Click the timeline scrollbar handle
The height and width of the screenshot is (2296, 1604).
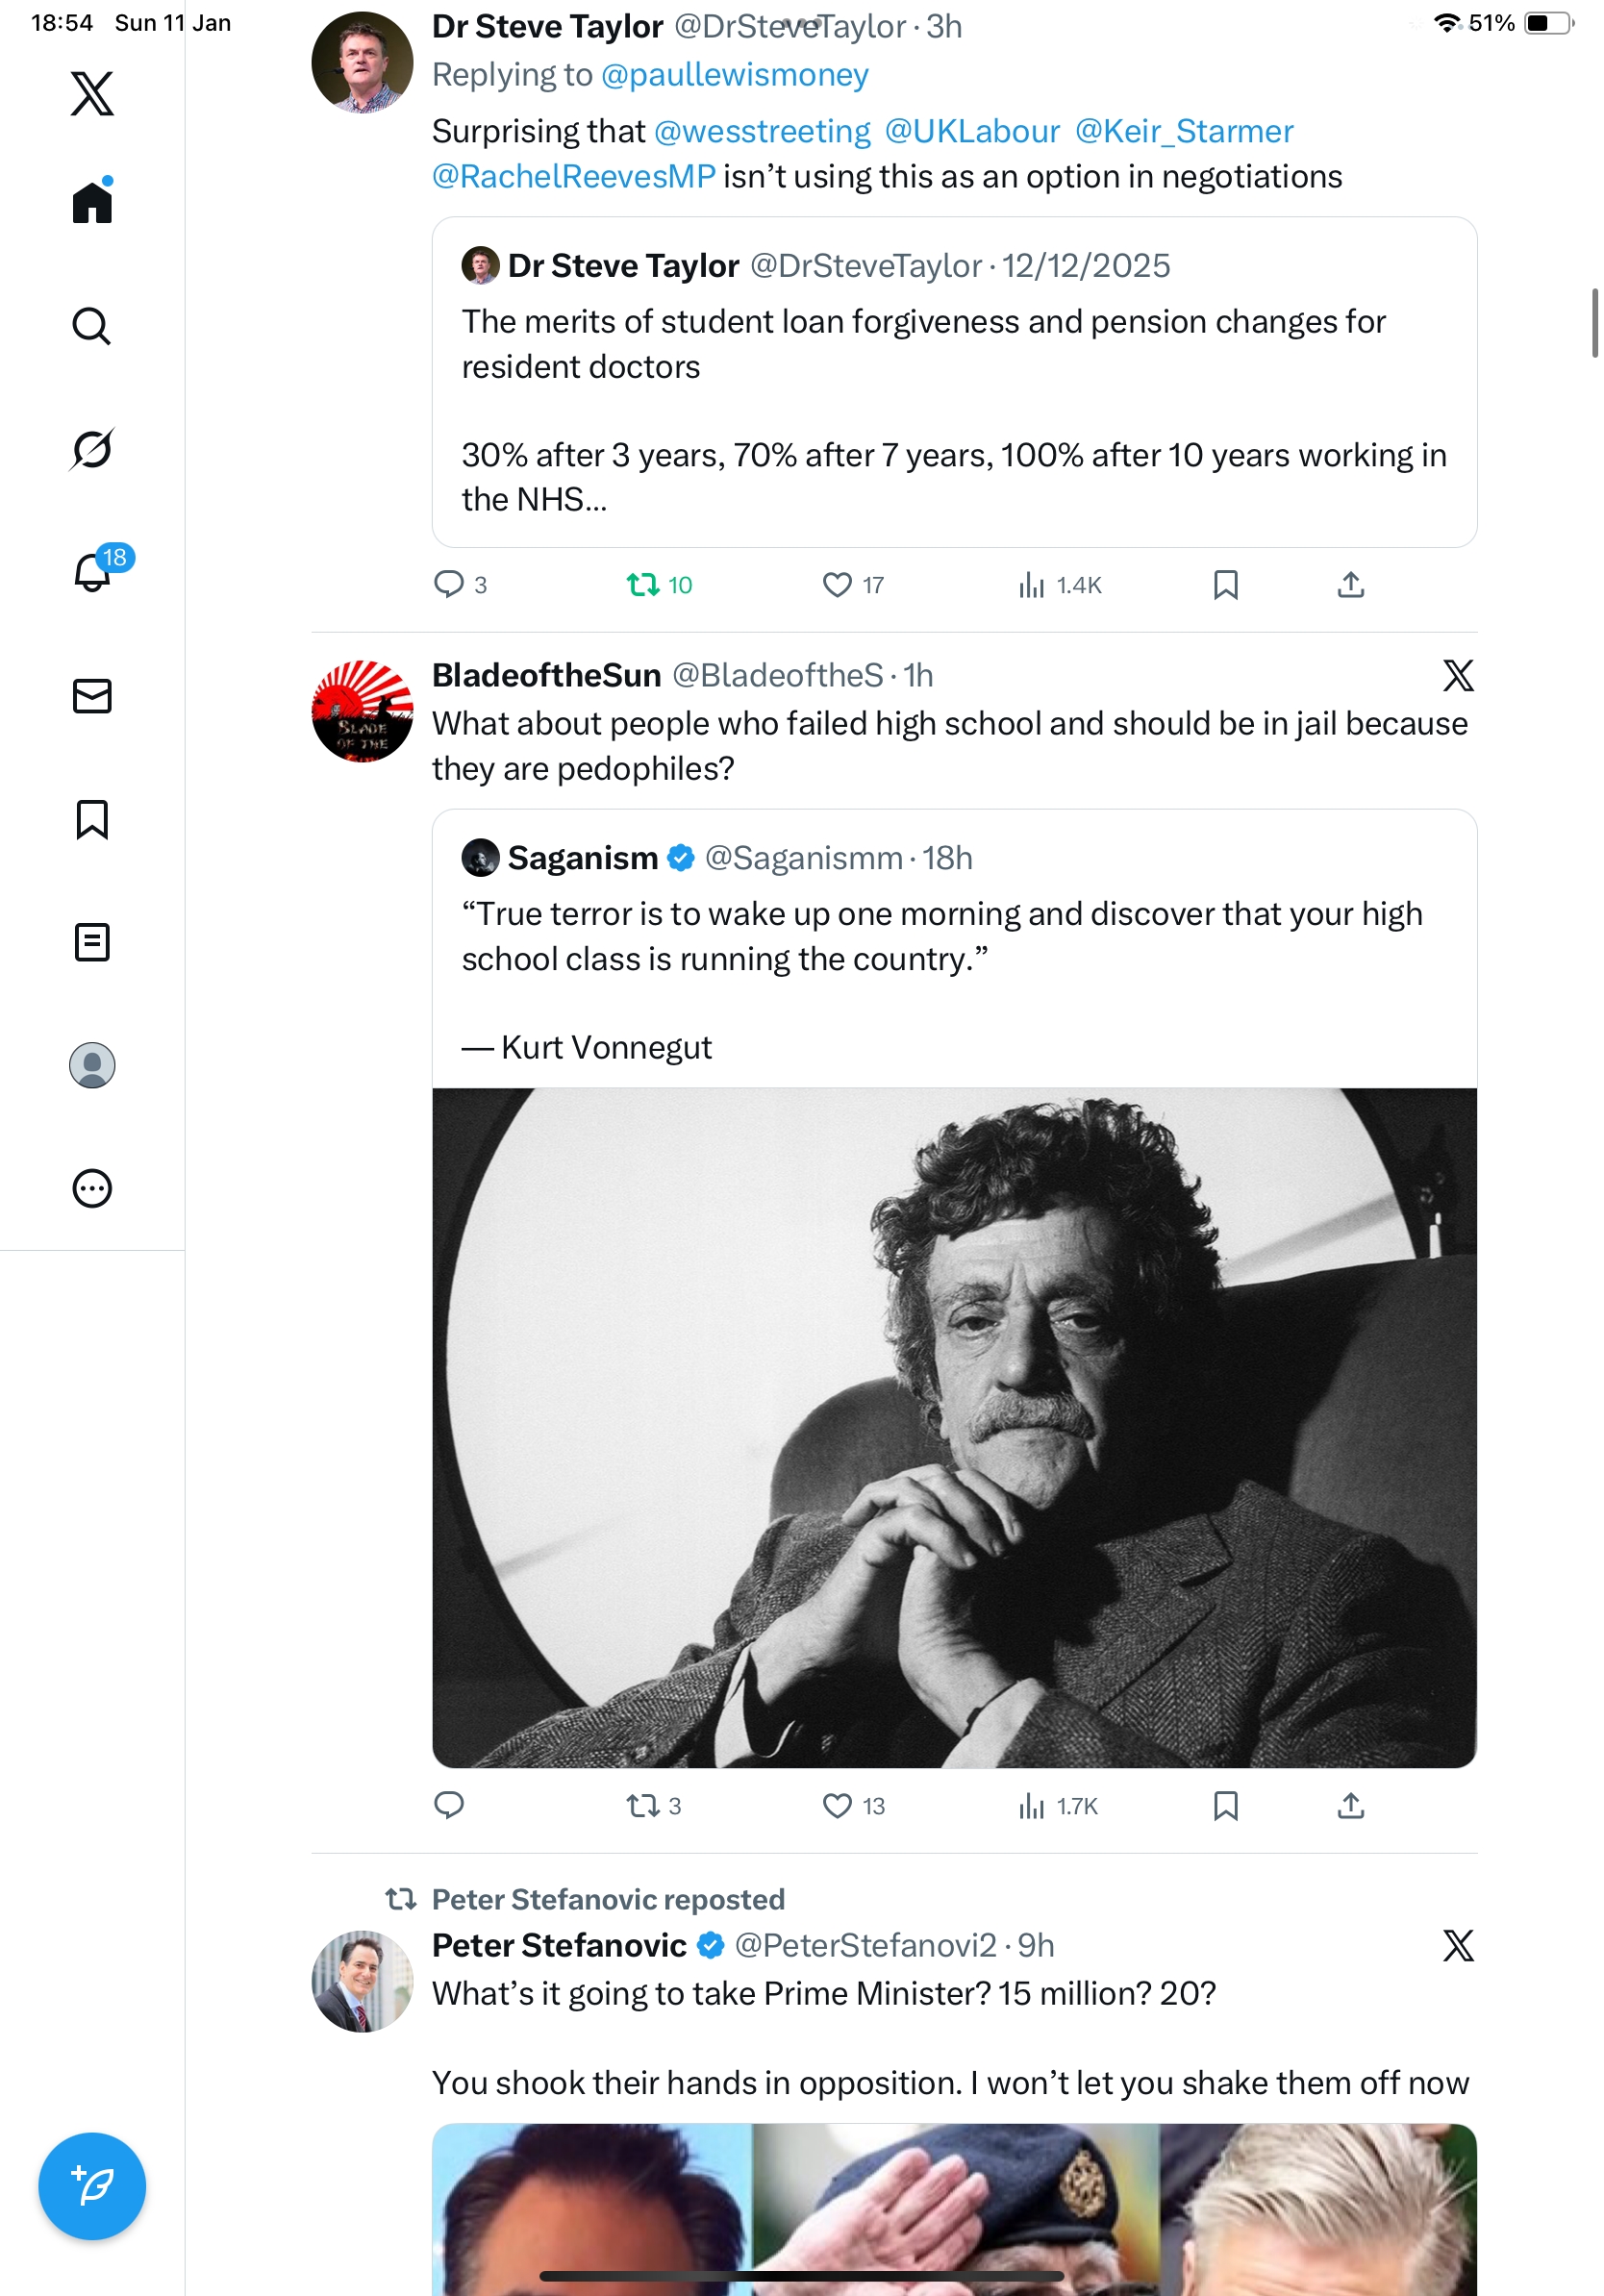click(x=1594, y=322)
